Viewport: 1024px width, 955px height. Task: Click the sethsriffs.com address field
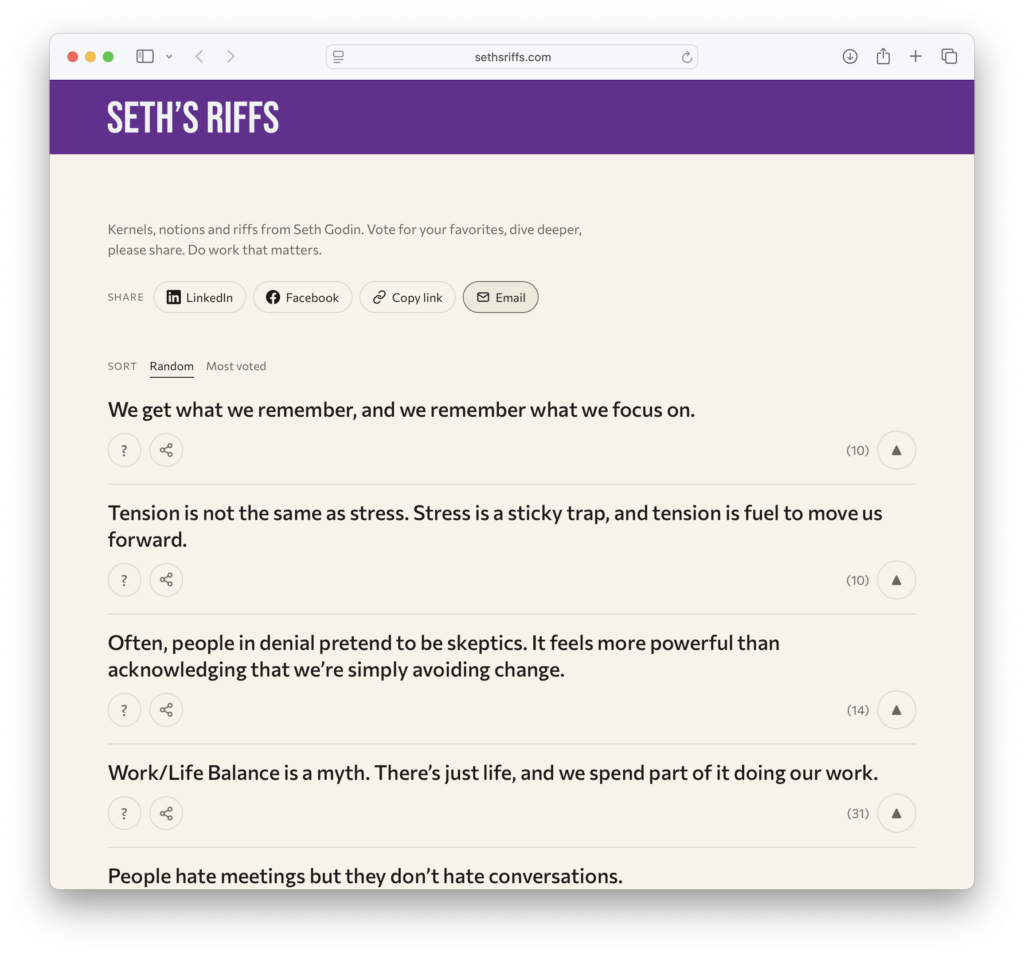[x=512, y=57]
